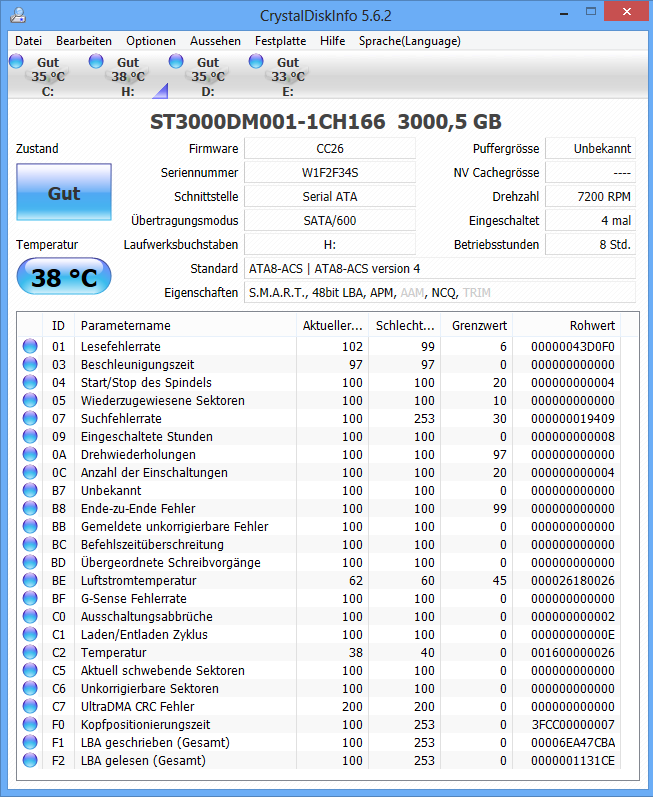Select drive H: status orb
The width and height of the screenshot is (653, 797).
96,62
